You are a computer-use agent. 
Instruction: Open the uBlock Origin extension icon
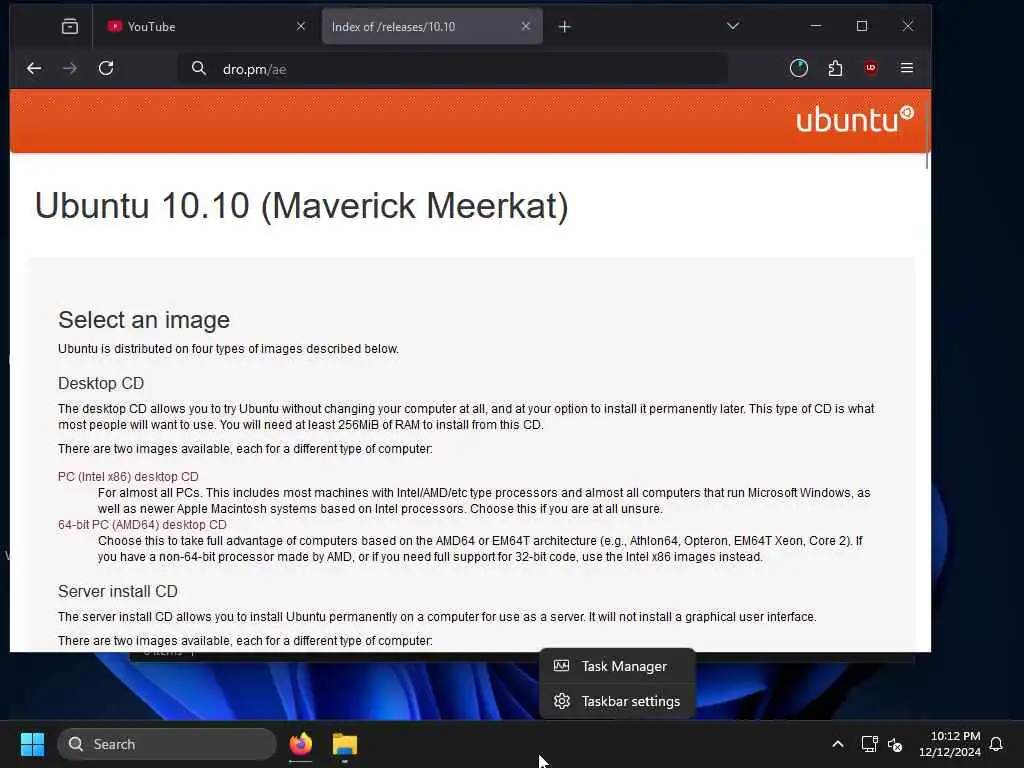coord(871,68)
